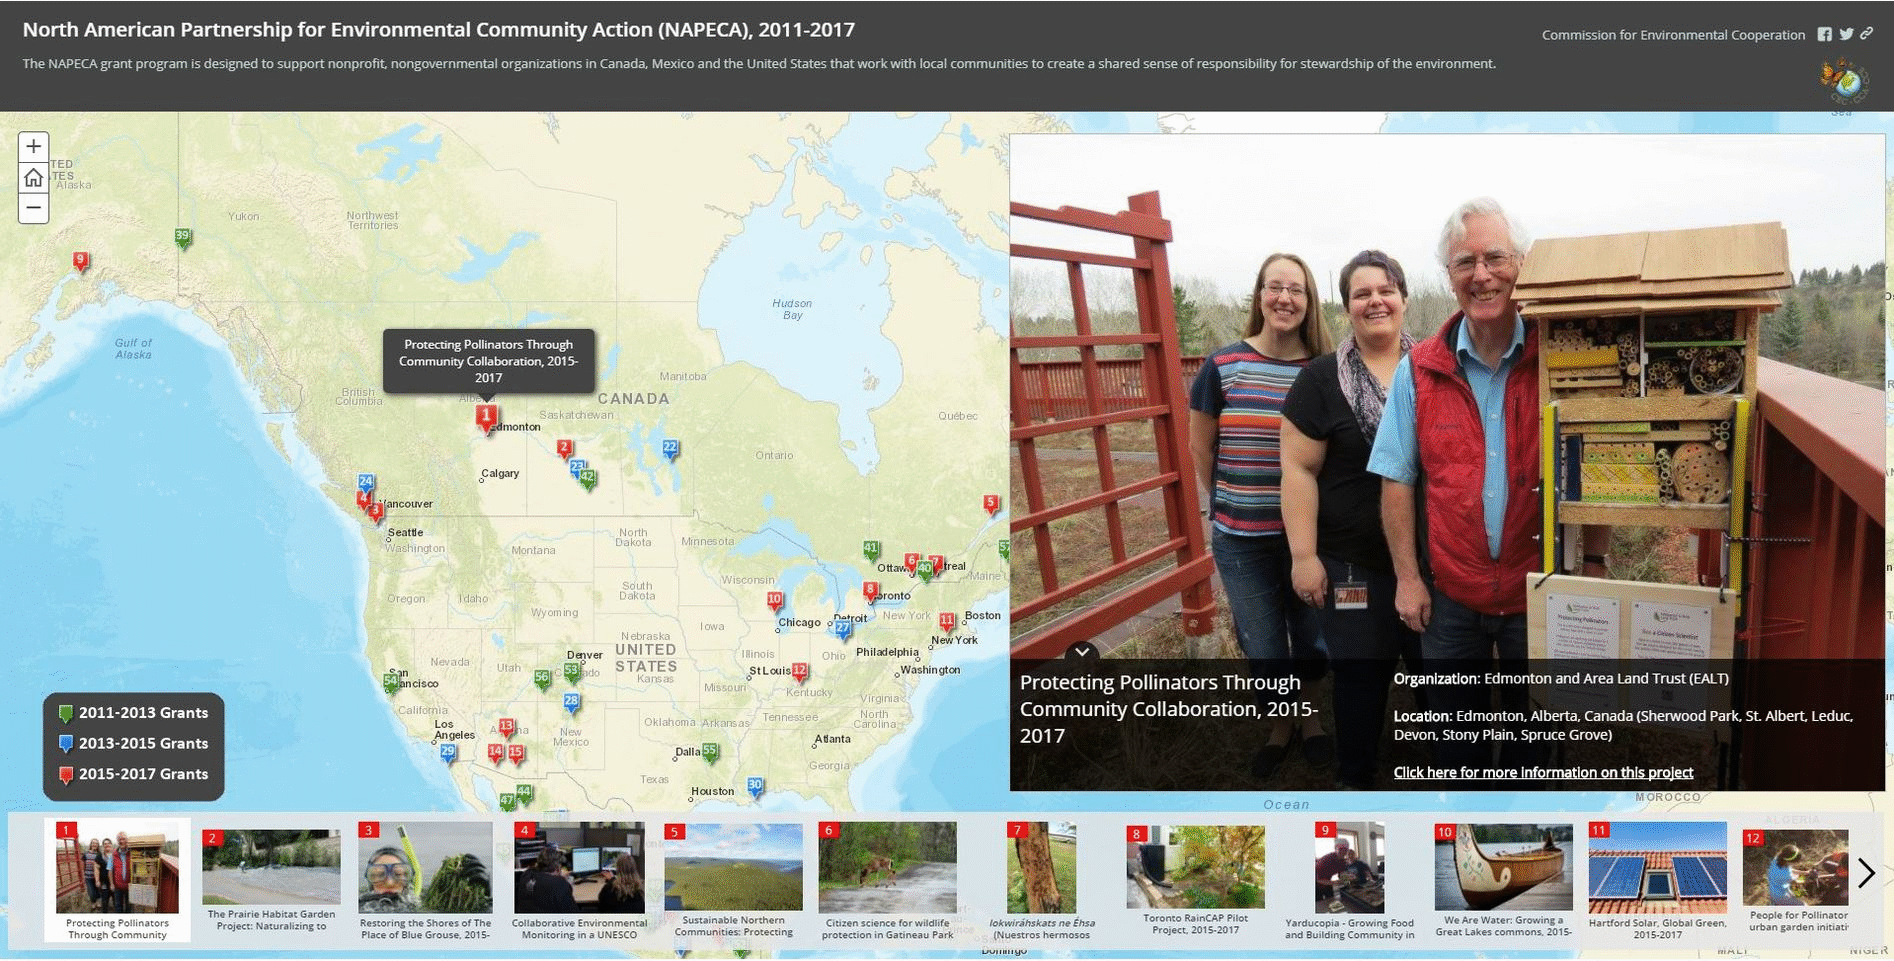Zoom in on the map
The width and height of the screenshot is (1894, 961).
coord(33,147)
